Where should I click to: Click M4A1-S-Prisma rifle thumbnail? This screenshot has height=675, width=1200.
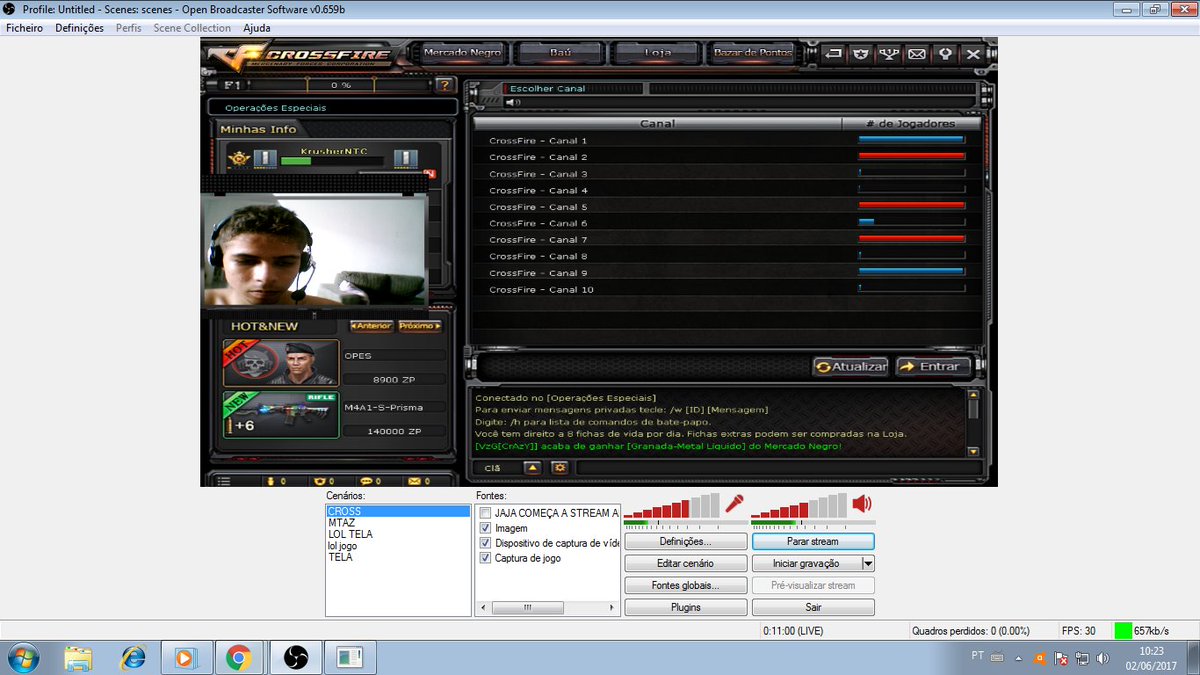pos(281,414)
